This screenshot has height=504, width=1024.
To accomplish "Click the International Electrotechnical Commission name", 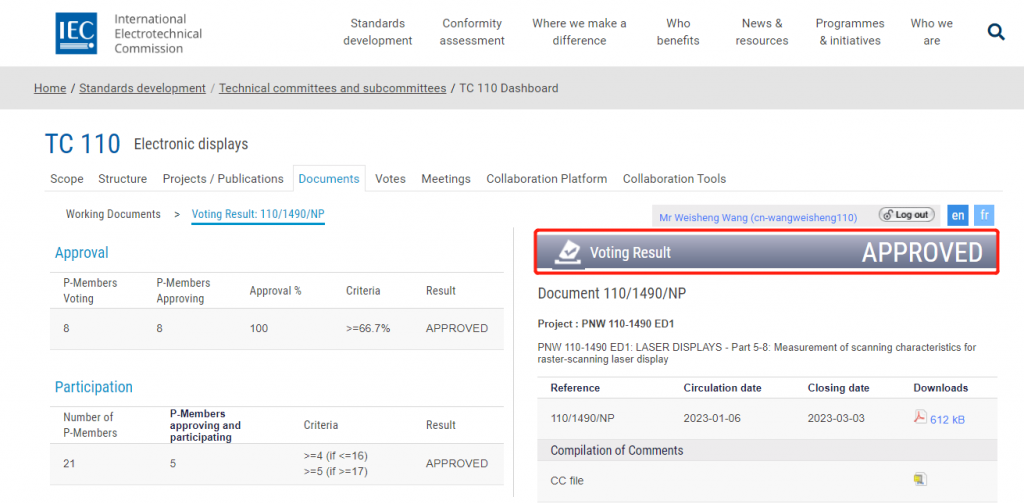I will pyautogui.click(x=158, y=33).
